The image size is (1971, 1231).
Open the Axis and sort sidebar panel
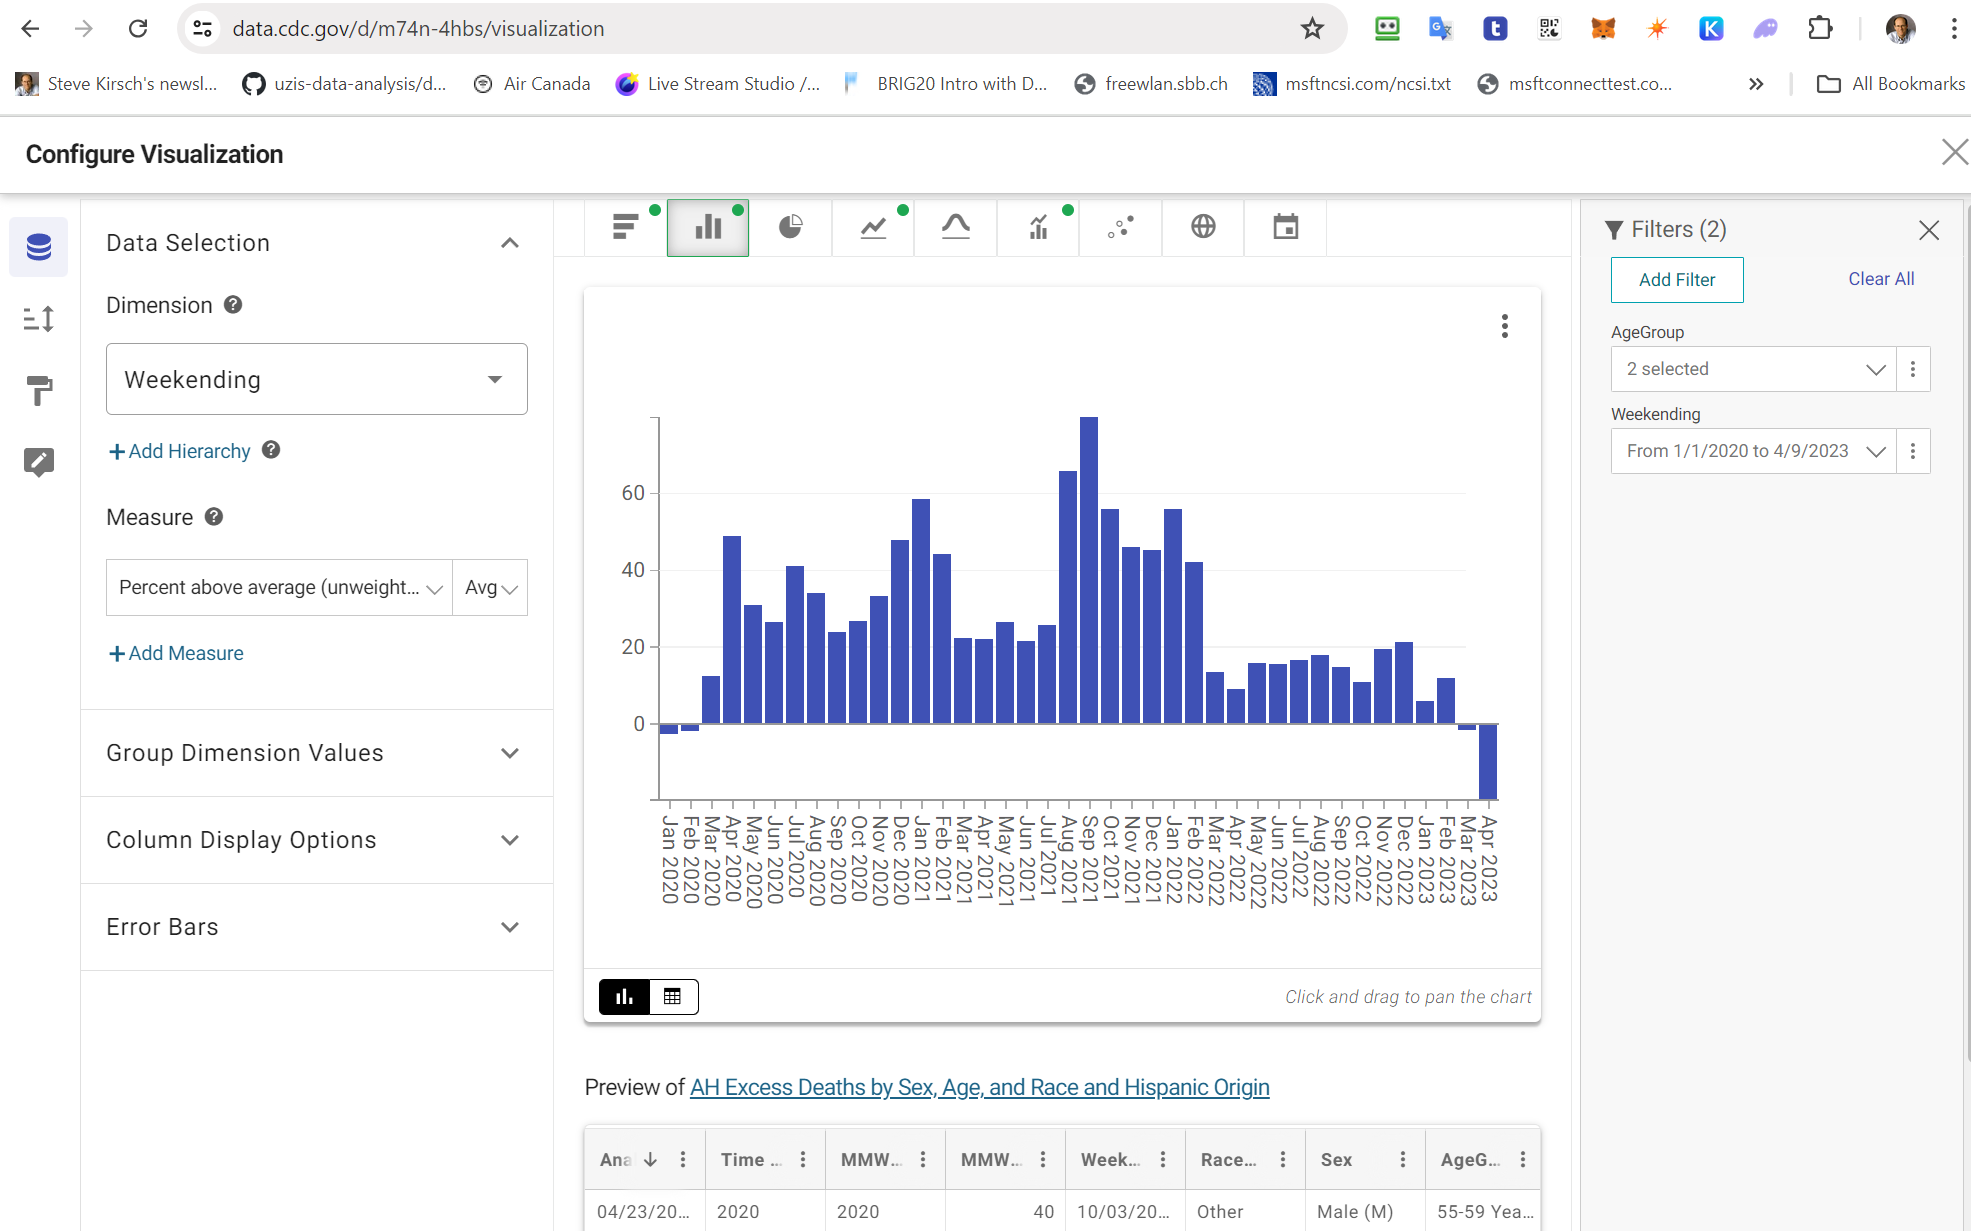[39, 319]
